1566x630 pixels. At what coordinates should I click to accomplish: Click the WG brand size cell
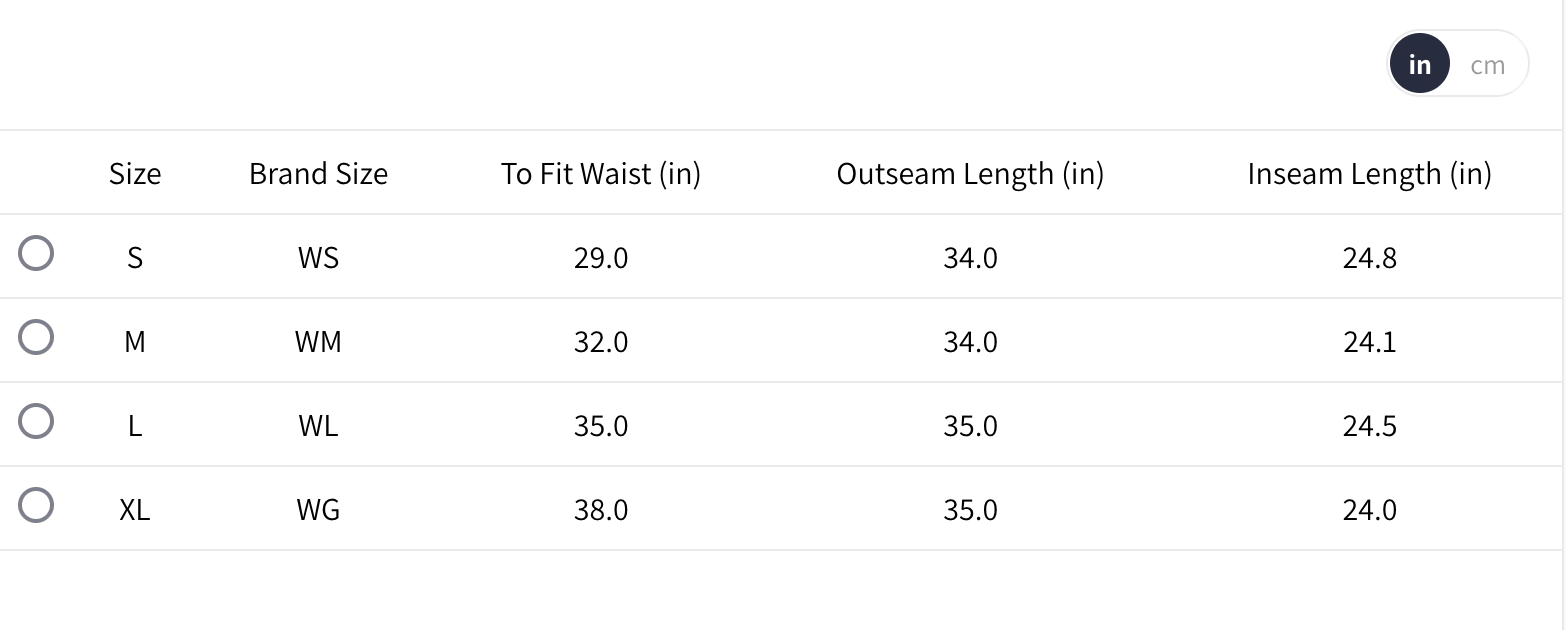point(318,510)
